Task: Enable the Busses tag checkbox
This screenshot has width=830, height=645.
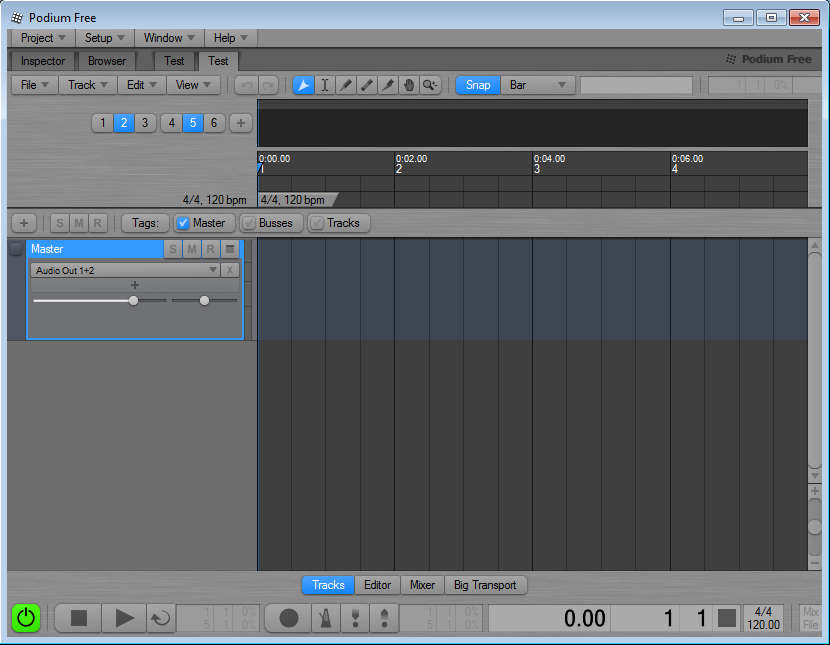Action: coord(248,223)
